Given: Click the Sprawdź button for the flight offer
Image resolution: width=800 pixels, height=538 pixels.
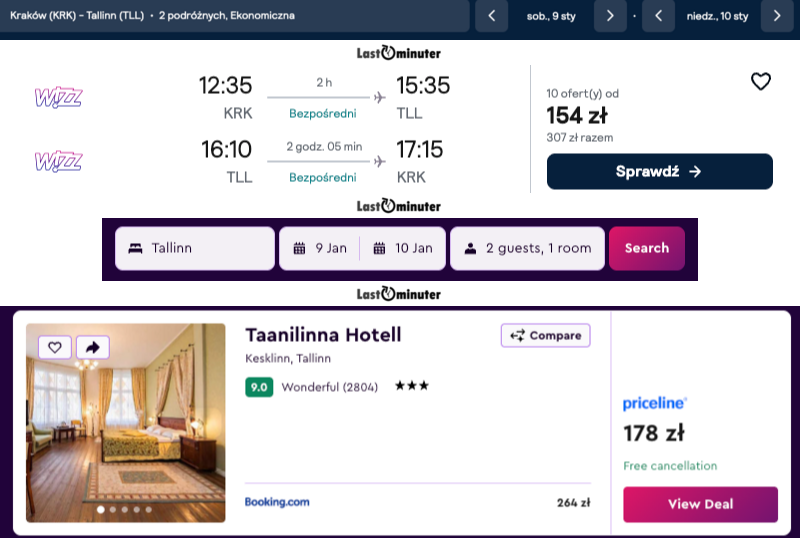Looking at the screenshot, I should (660, 172).
